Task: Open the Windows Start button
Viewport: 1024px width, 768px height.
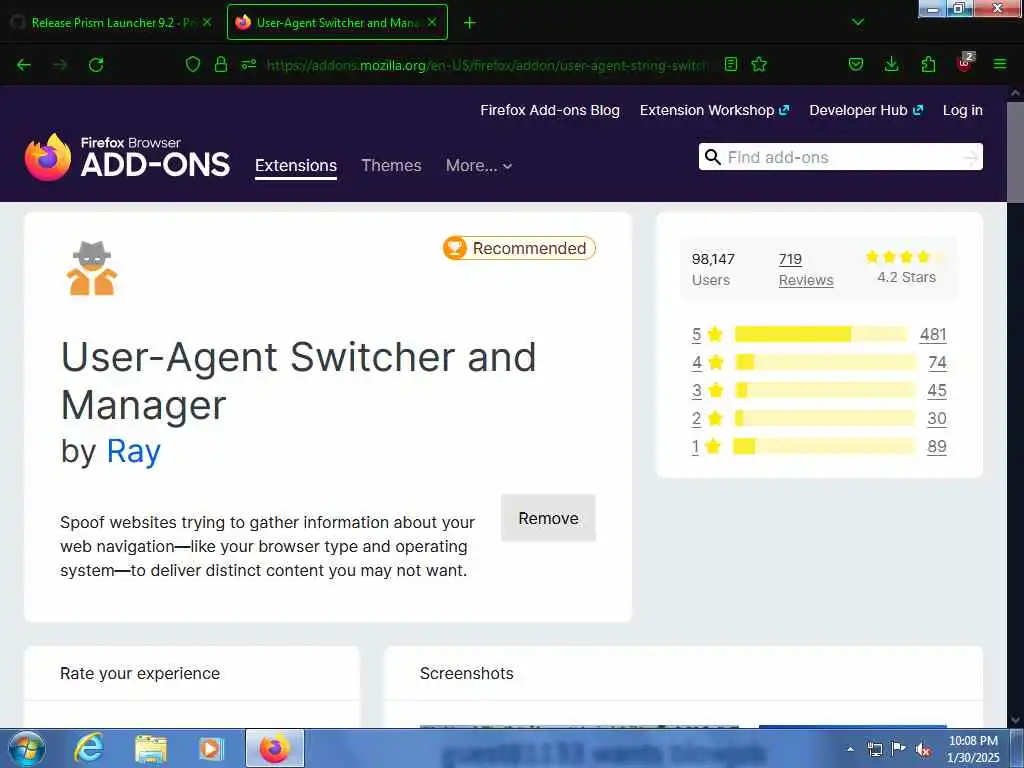Action: 27,748
